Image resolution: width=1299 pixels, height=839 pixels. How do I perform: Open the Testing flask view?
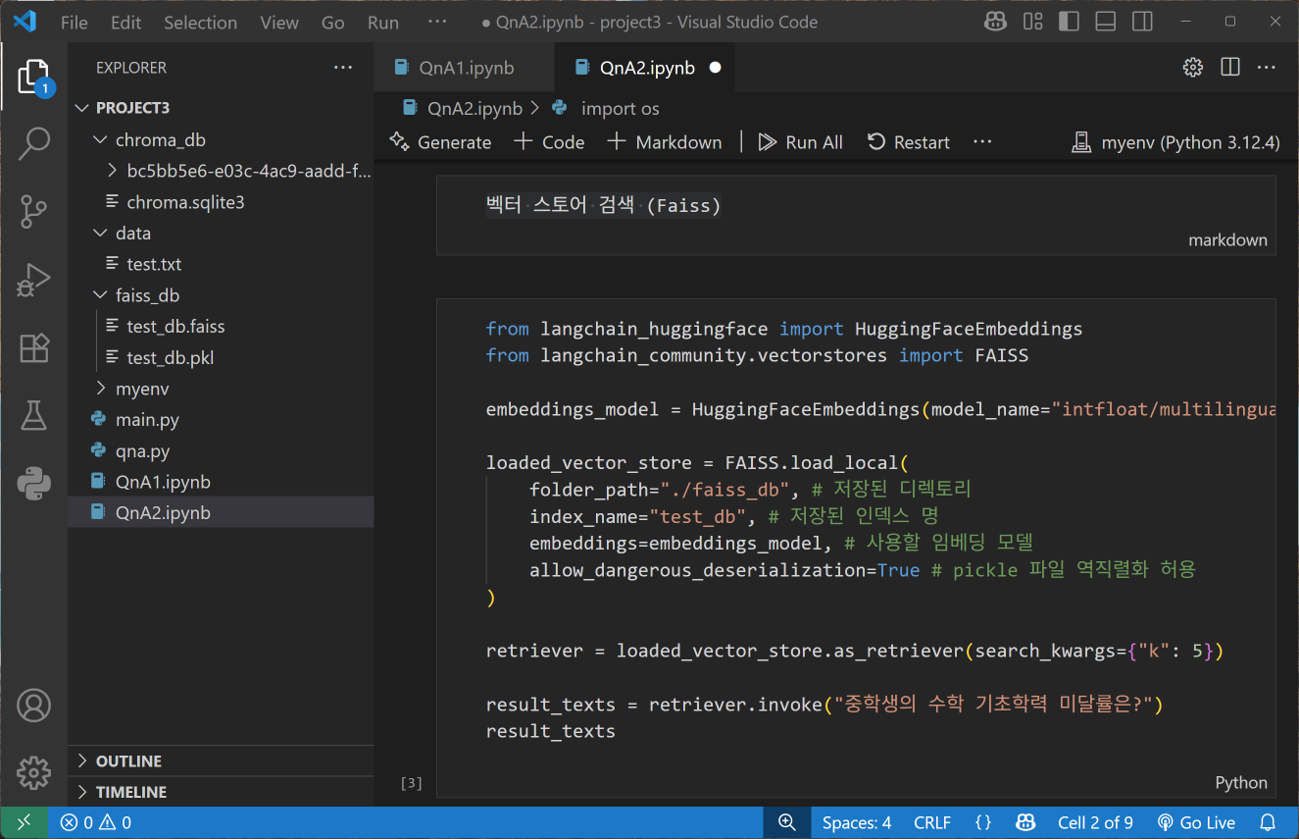[x=34, y=415]
